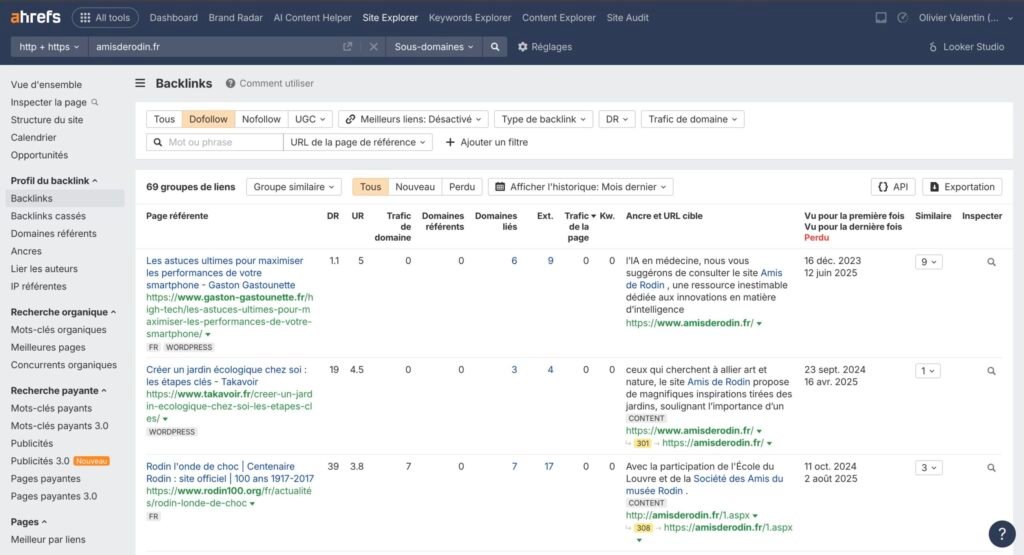Open Keywords Explorer in the top menu

(469, 18)
